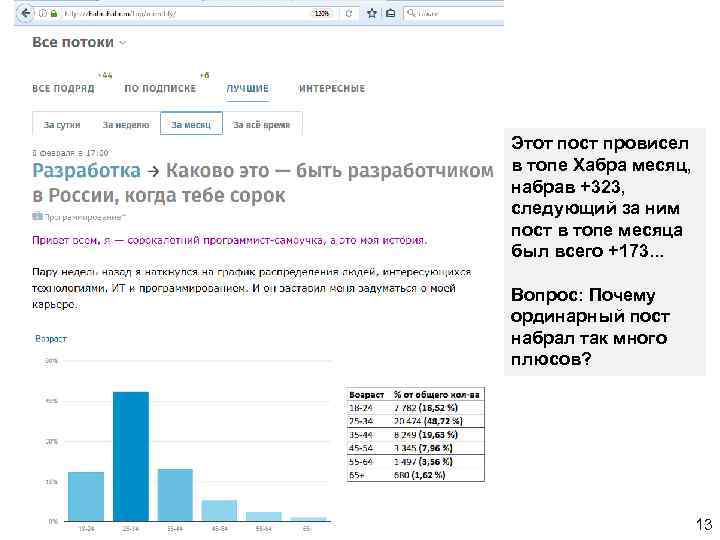
Task: Open the 'Разработка' hub link
Action: (x=86, y=170)
